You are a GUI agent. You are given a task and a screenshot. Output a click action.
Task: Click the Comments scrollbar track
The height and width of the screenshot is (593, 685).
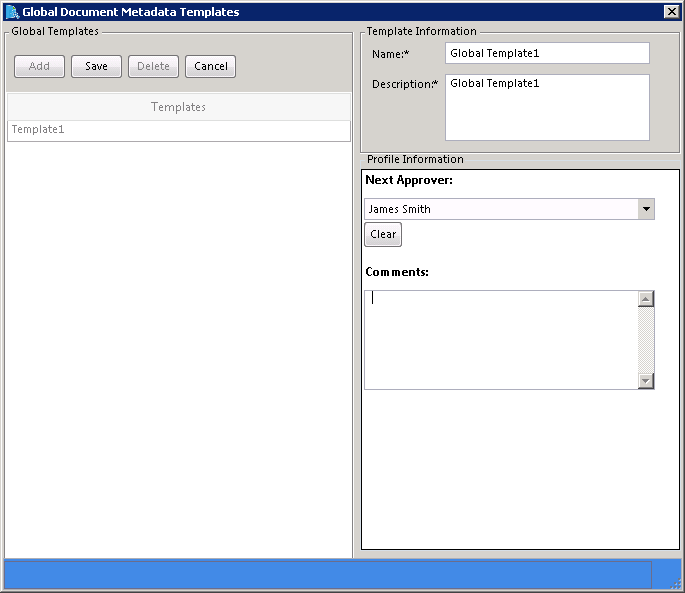646,340
